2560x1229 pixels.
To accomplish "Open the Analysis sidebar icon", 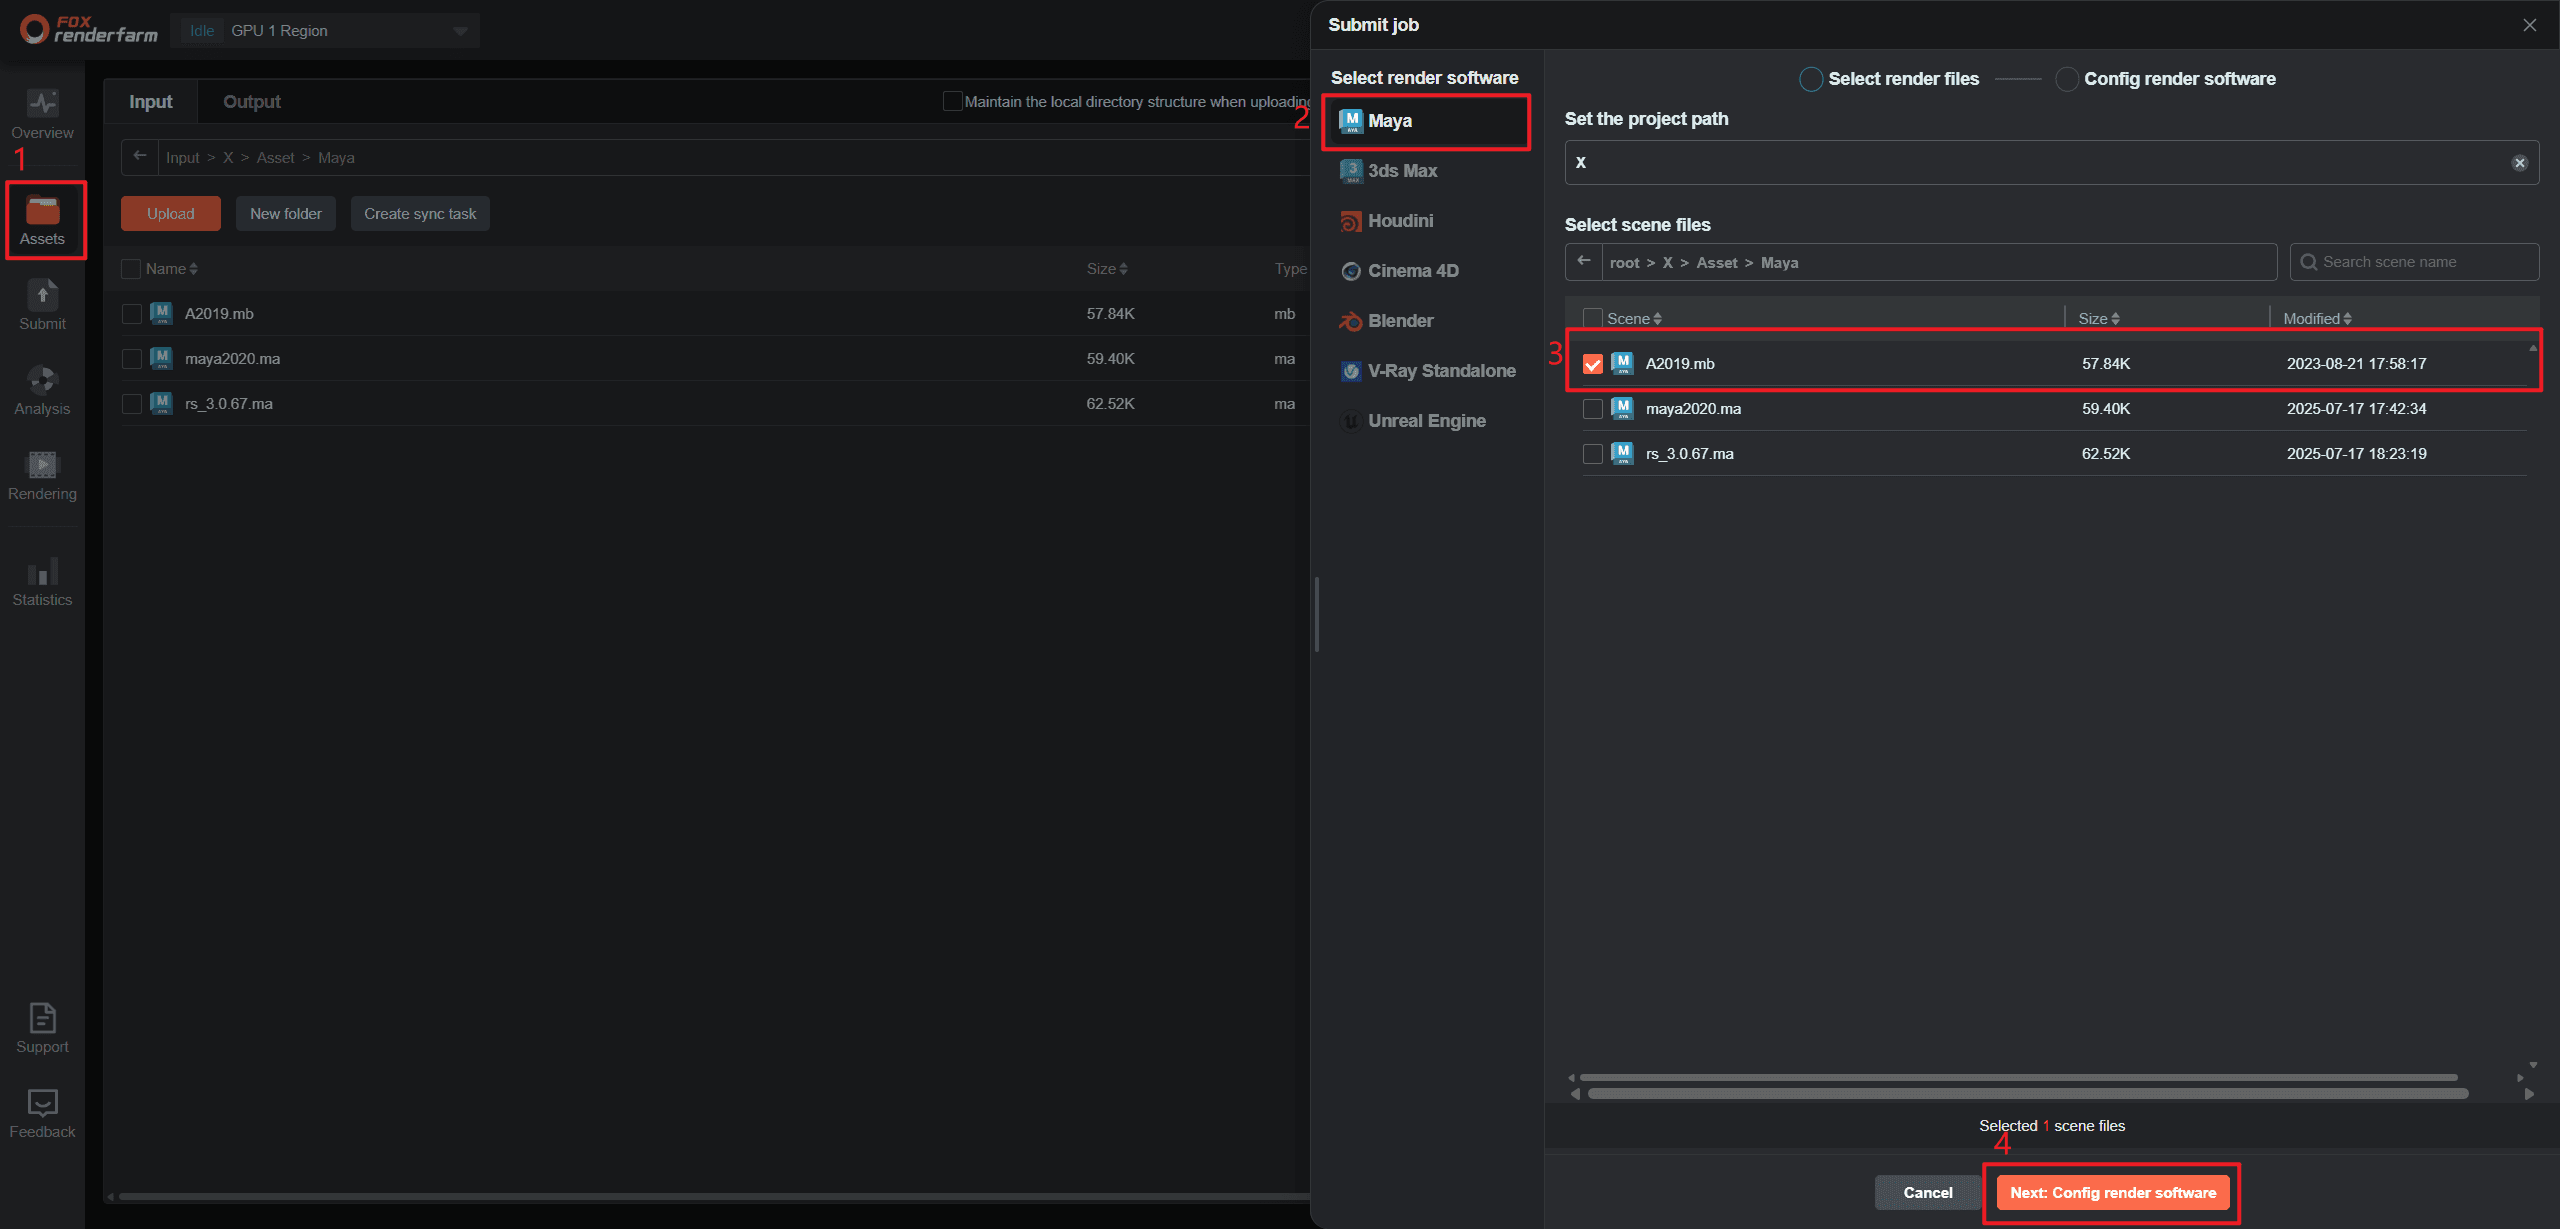I will [x=42, y=390].
